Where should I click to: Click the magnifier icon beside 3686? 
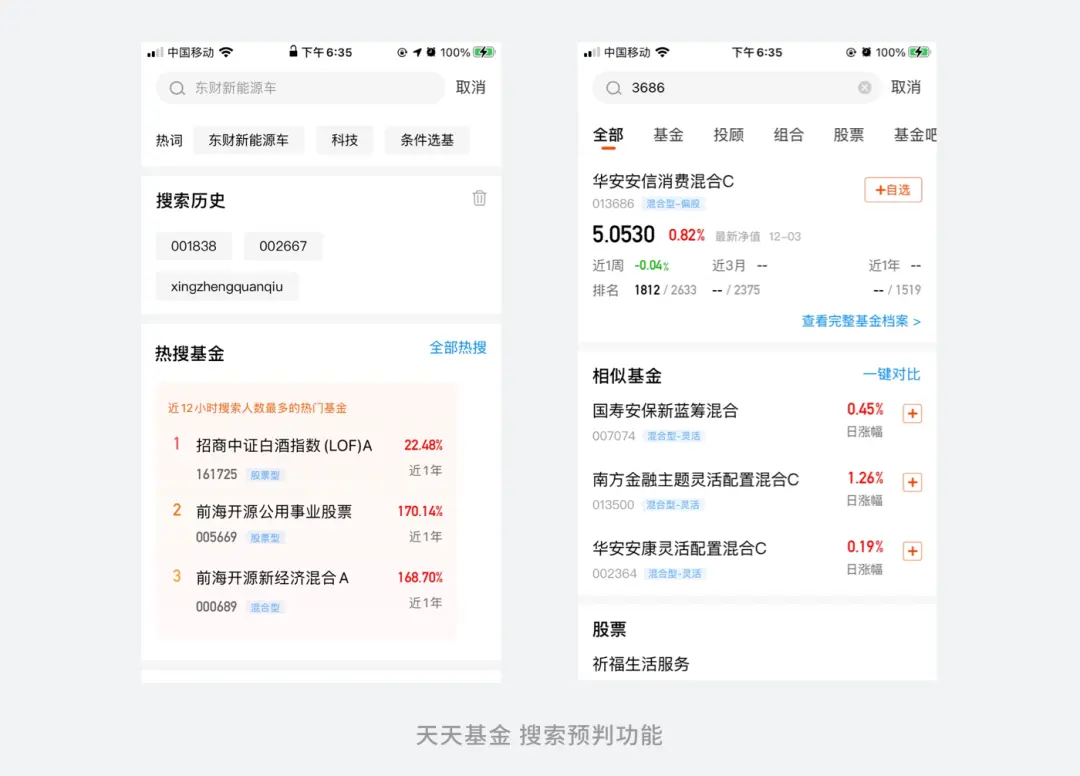[614, 88]
